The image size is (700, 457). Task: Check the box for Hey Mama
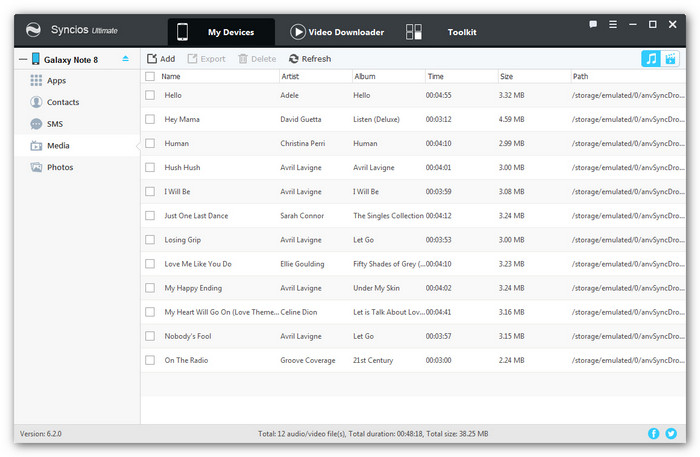pos(150,120)
